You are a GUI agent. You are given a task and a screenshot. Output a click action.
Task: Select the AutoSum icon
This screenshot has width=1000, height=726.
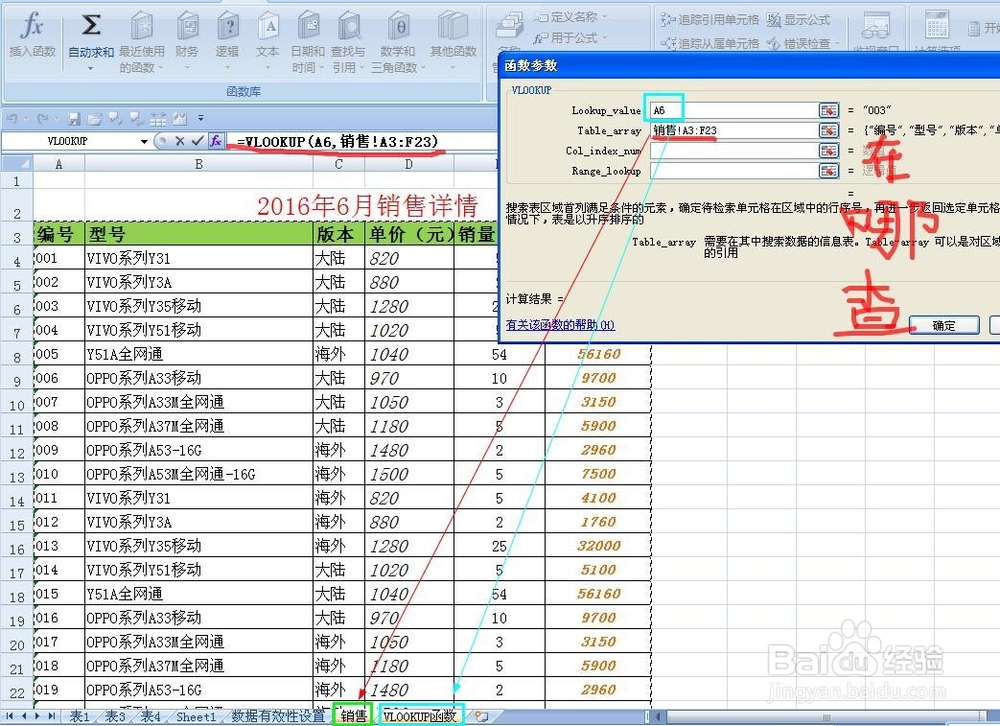click(x=90, y=22)
